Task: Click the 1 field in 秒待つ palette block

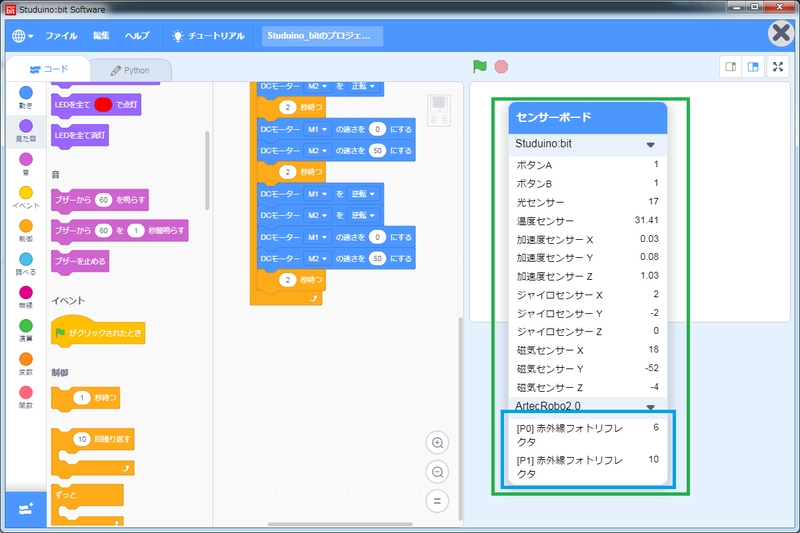Action: coord(82,398)
